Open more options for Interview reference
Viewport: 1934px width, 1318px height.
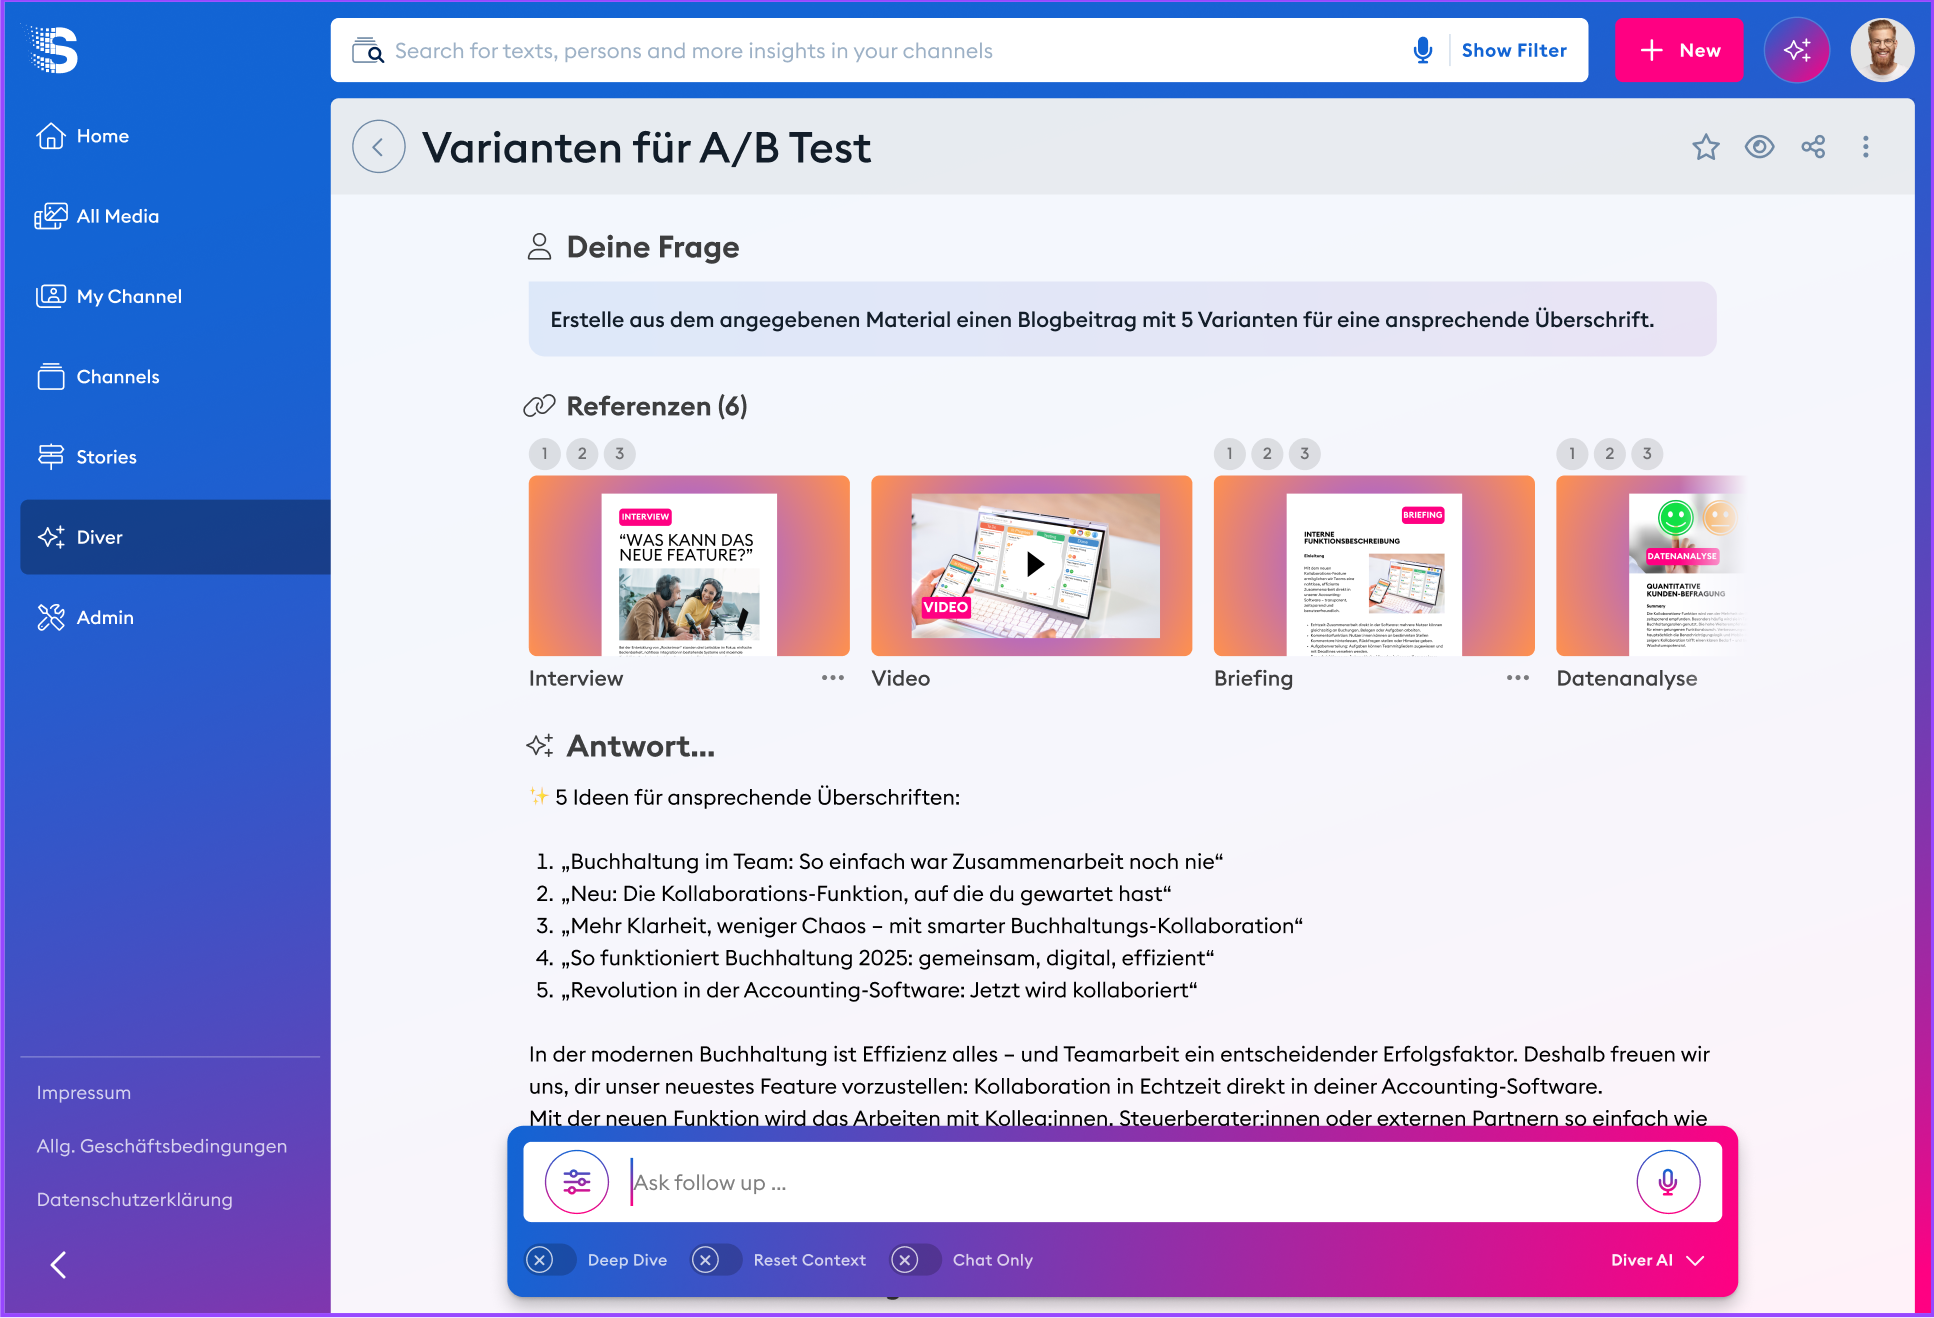[x=833, y=678]
